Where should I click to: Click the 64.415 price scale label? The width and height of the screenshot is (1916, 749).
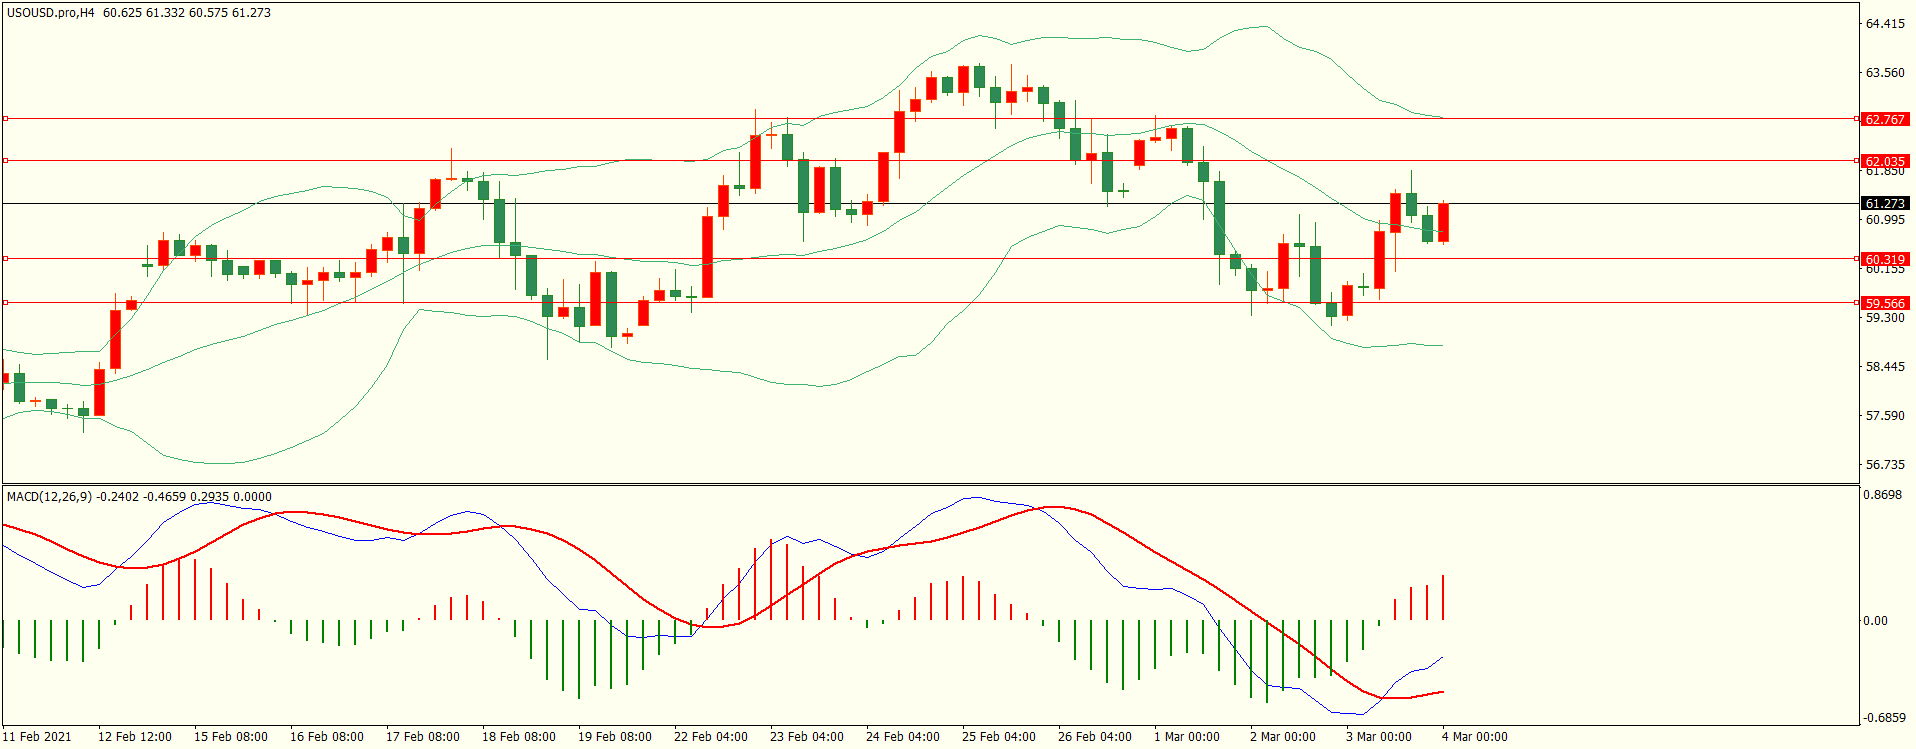(1885, 24)
